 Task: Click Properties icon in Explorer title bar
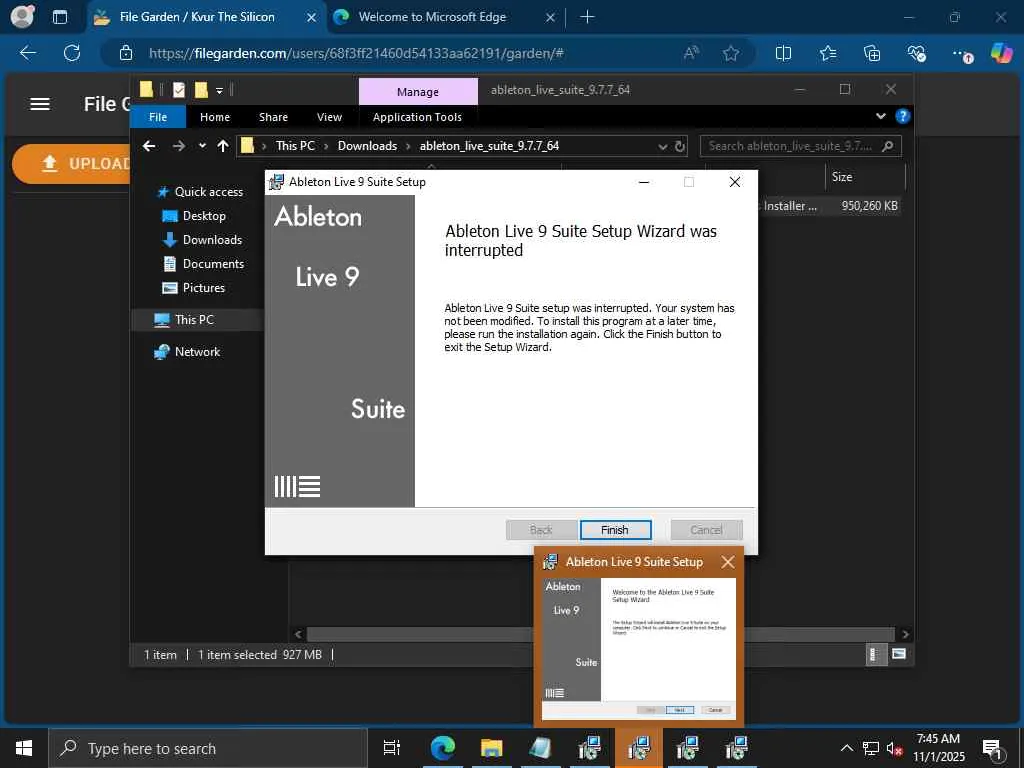(x=179, y=90)
